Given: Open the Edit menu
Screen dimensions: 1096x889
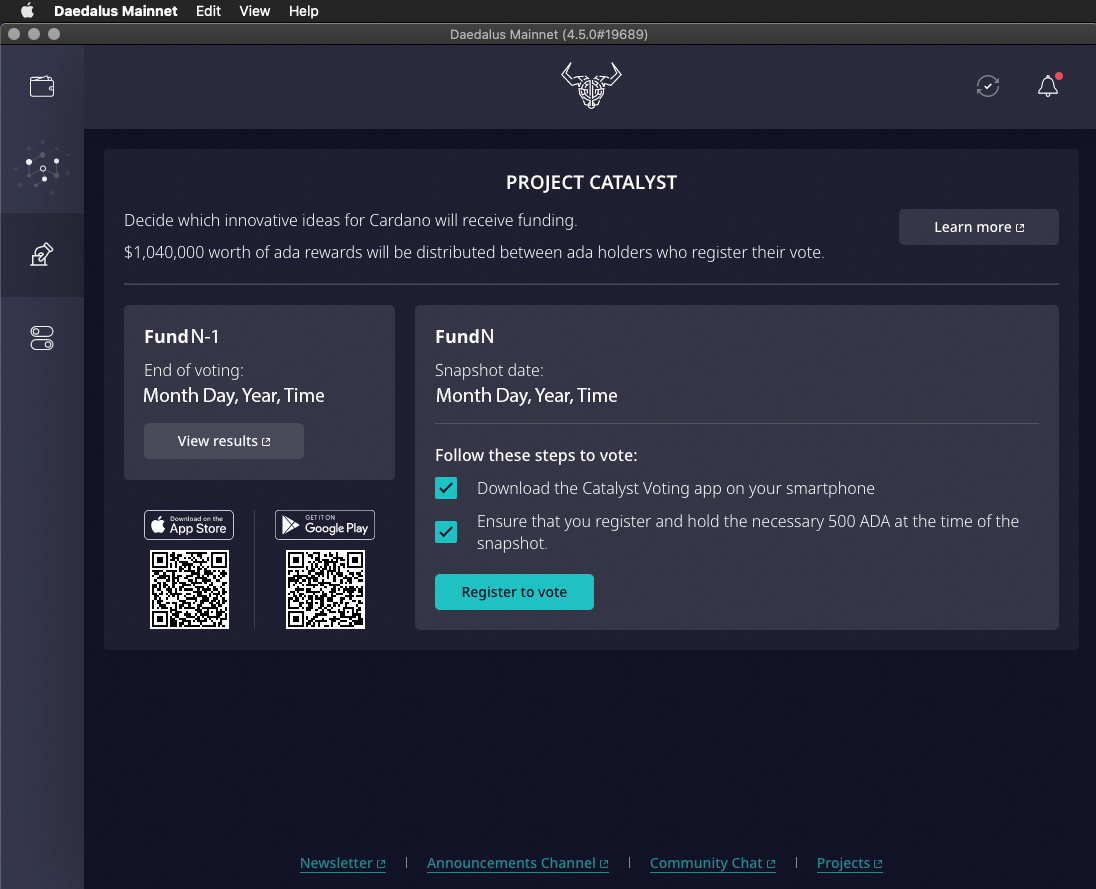Looking at the screenshot, I should tap(209, 11).
